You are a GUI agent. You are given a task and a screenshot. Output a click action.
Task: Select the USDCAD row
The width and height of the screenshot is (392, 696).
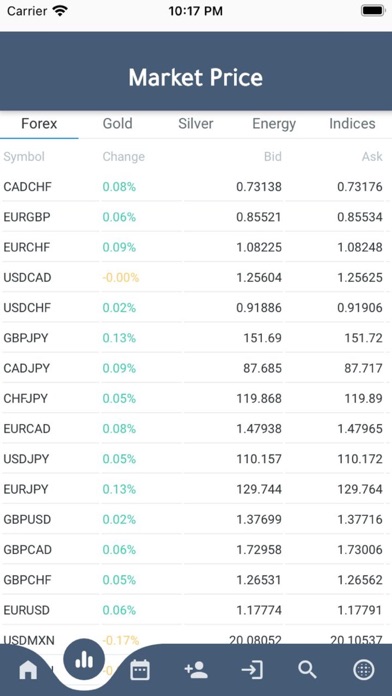(196, 277)
